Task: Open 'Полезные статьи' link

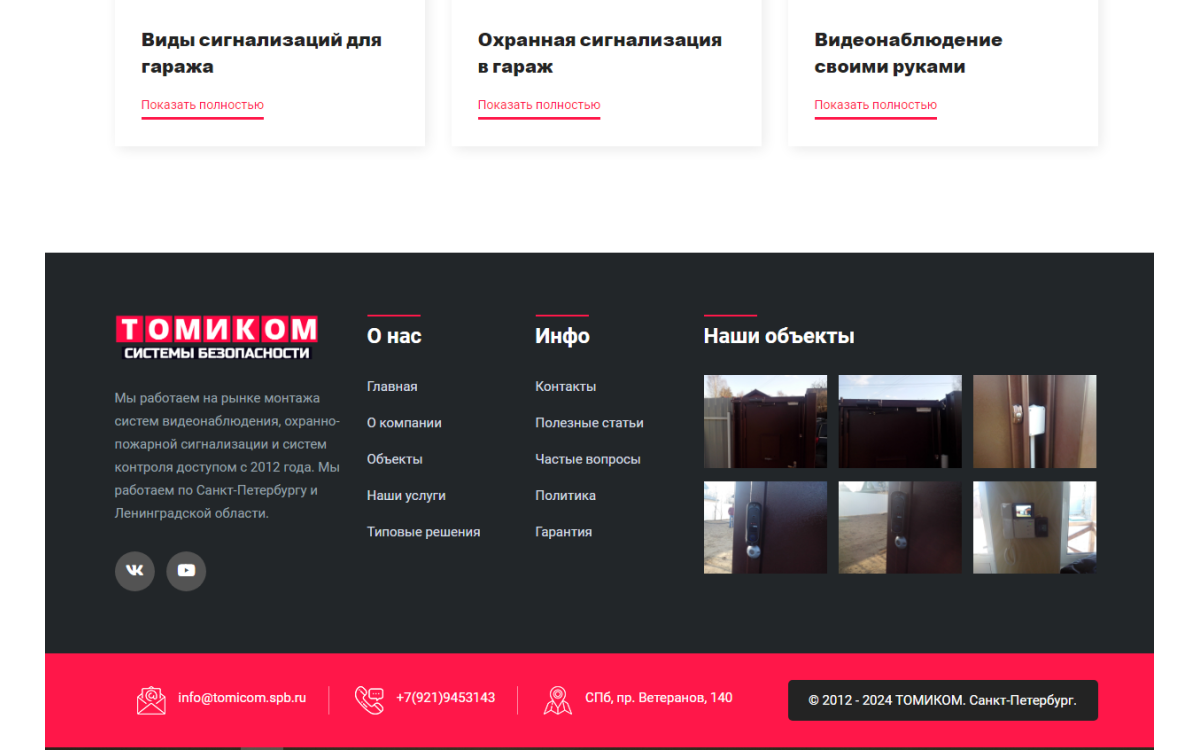Action: [589, 423]
